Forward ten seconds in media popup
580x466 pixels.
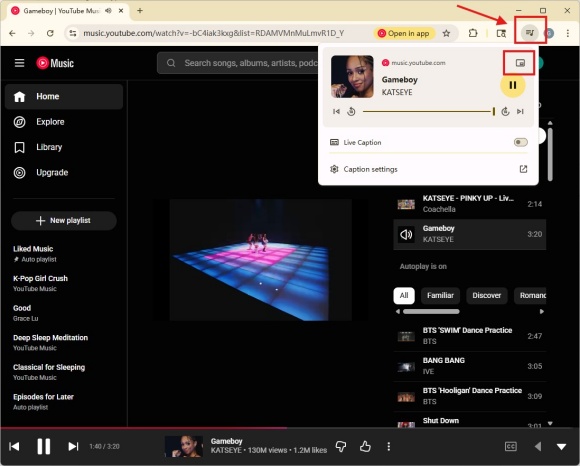505,111
